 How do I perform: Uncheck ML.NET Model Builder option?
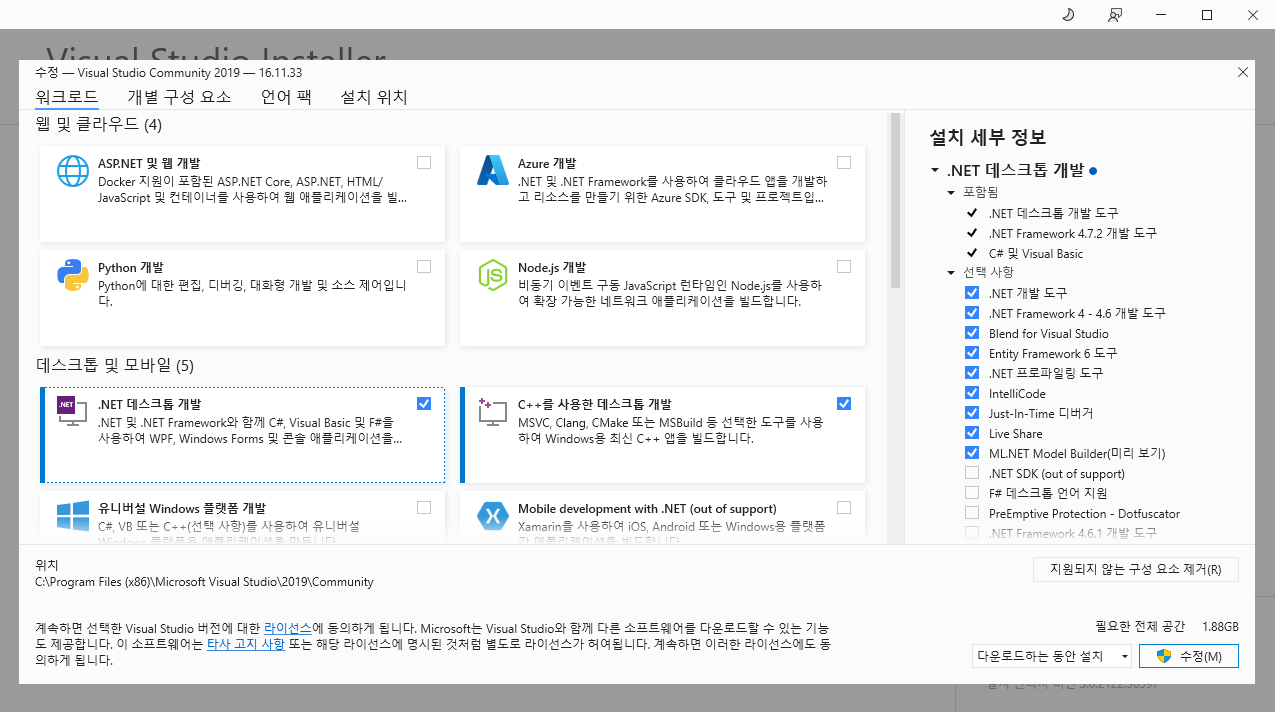tap(972, 453)
